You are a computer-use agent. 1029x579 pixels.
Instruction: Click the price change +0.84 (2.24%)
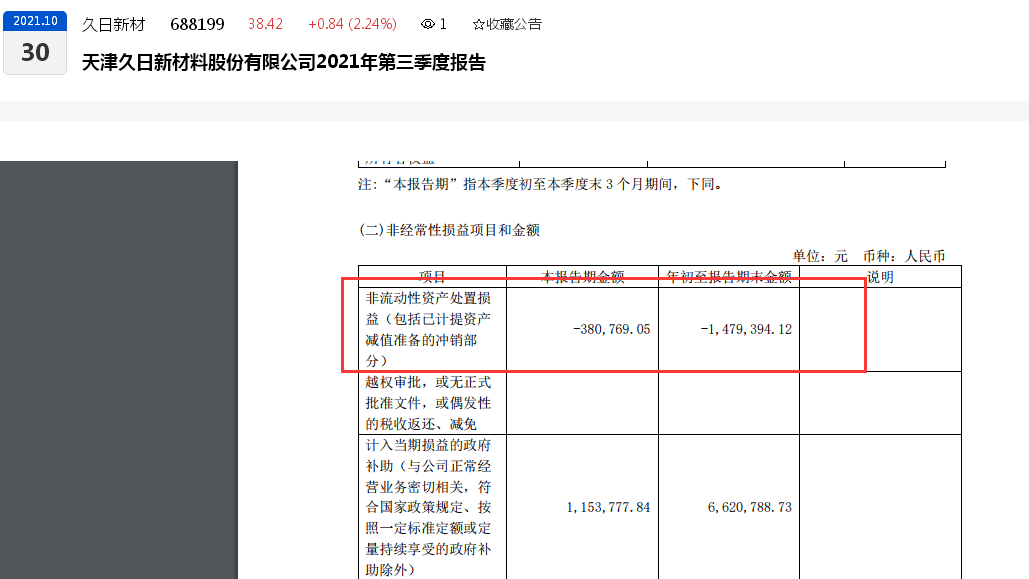(x=352, y=24)
